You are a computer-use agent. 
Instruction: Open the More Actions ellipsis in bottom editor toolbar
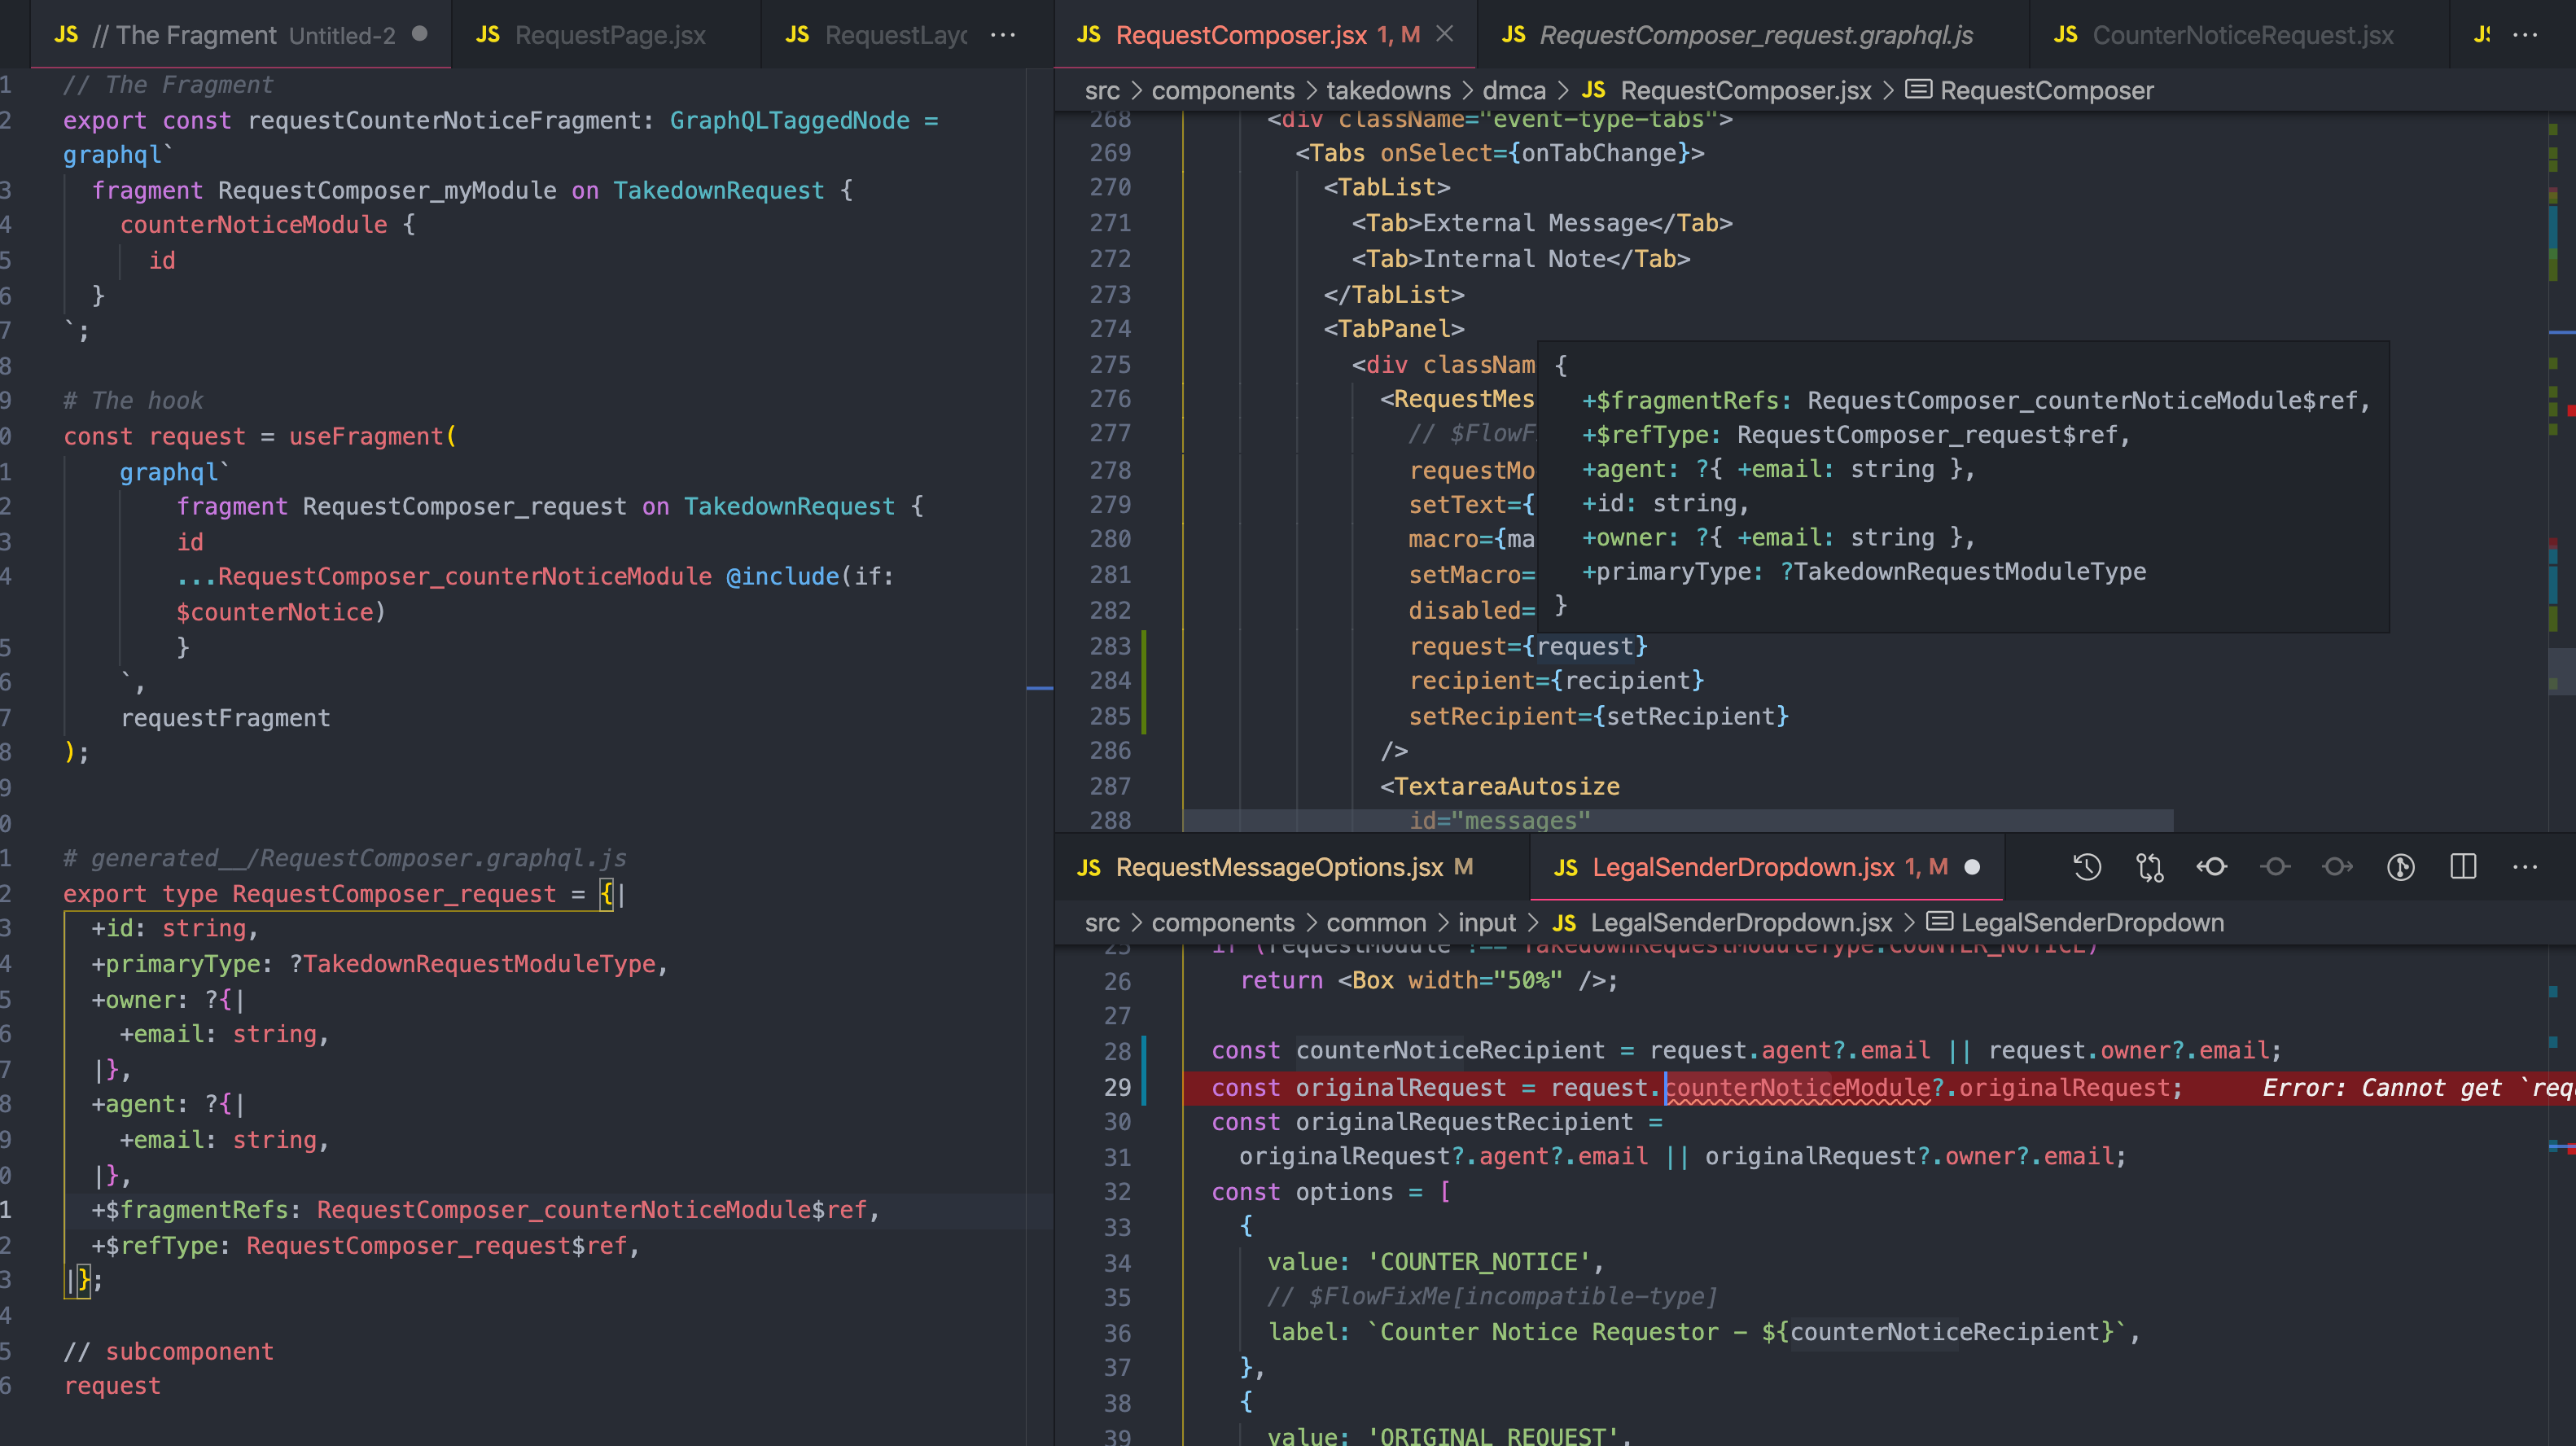click(2527, 867)
